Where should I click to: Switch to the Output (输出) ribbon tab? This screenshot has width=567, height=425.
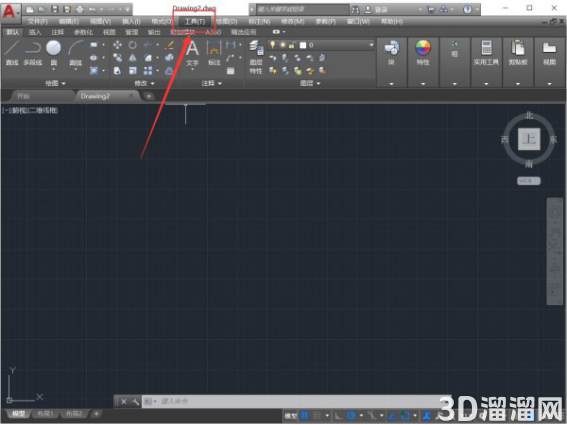pos(154,32)
